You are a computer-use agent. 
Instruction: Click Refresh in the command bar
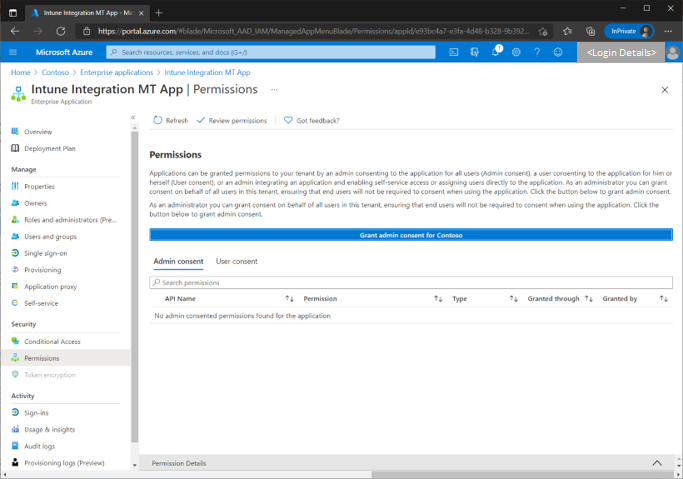point(171,121)
